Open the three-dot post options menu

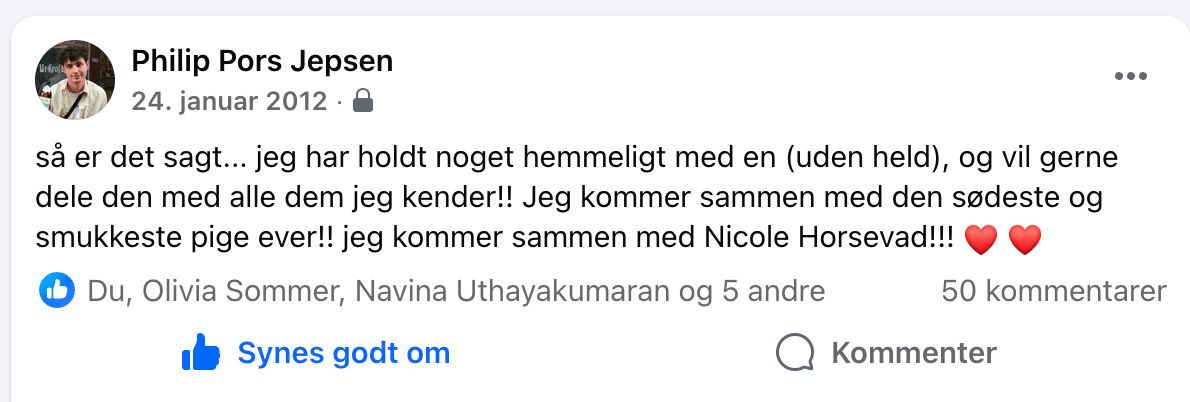1130,77
